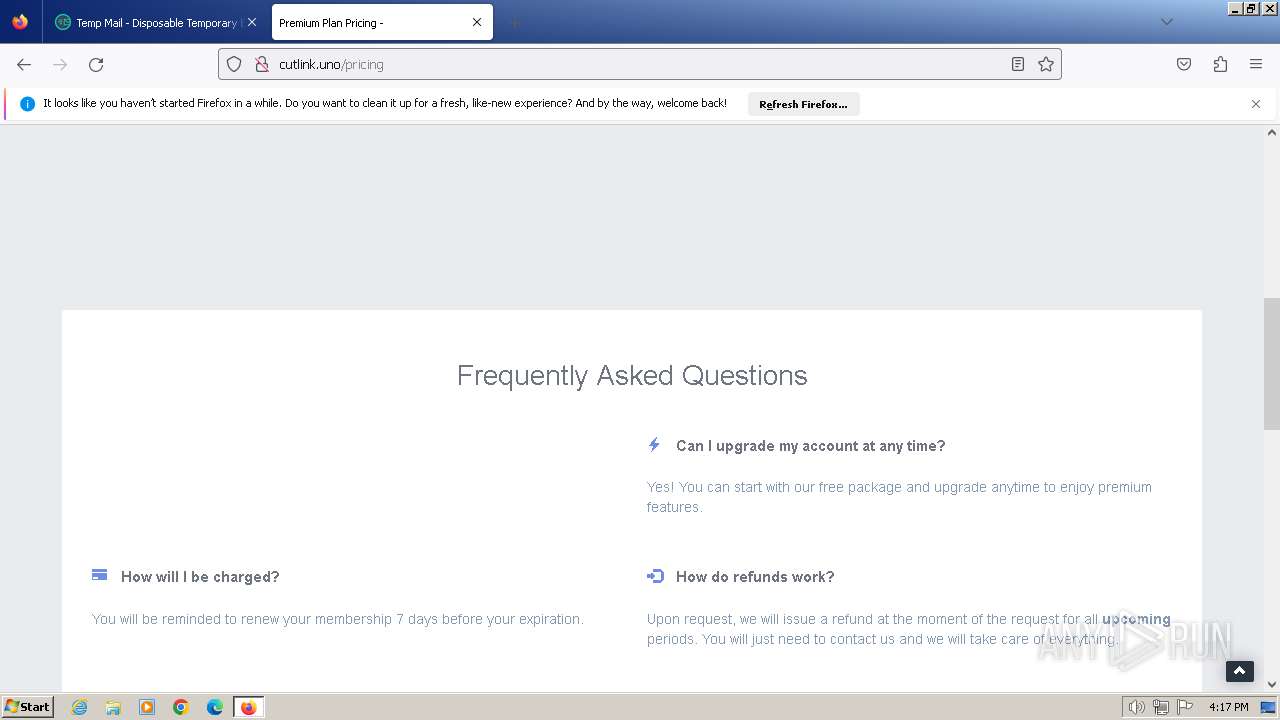This screenshot has width=1280, height=720.
Task: Close the Temp Mail tab
Action: pos(251,22)
